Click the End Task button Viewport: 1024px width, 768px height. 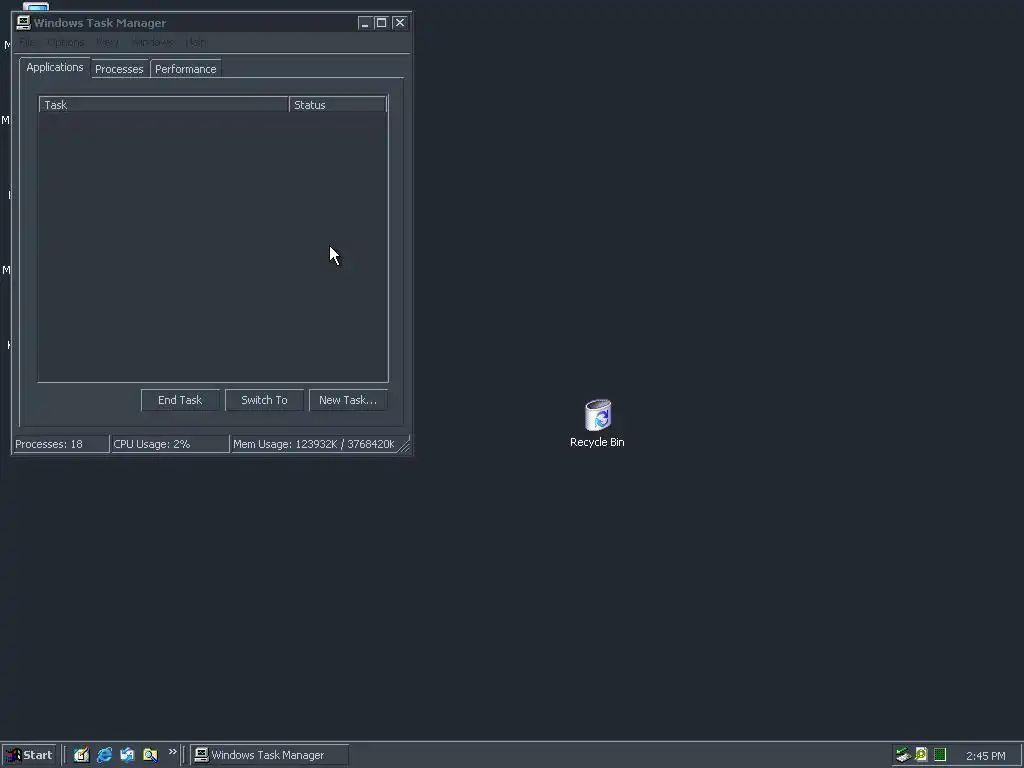tap(180, 400)
